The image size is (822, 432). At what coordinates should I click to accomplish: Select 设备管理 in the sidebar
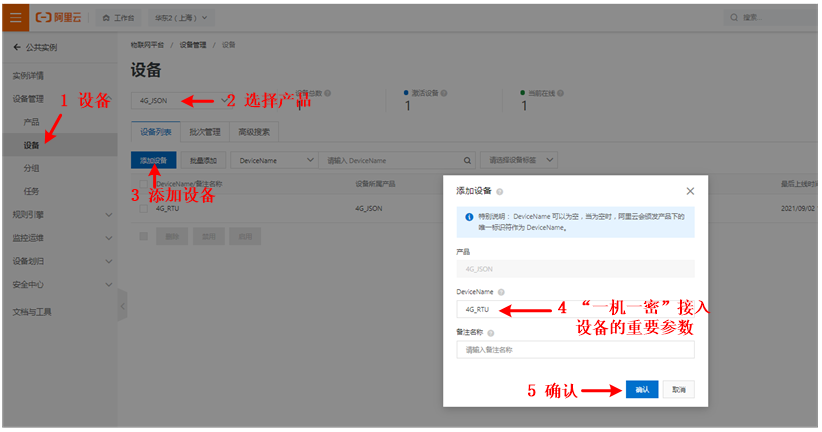tap(28, 99)
